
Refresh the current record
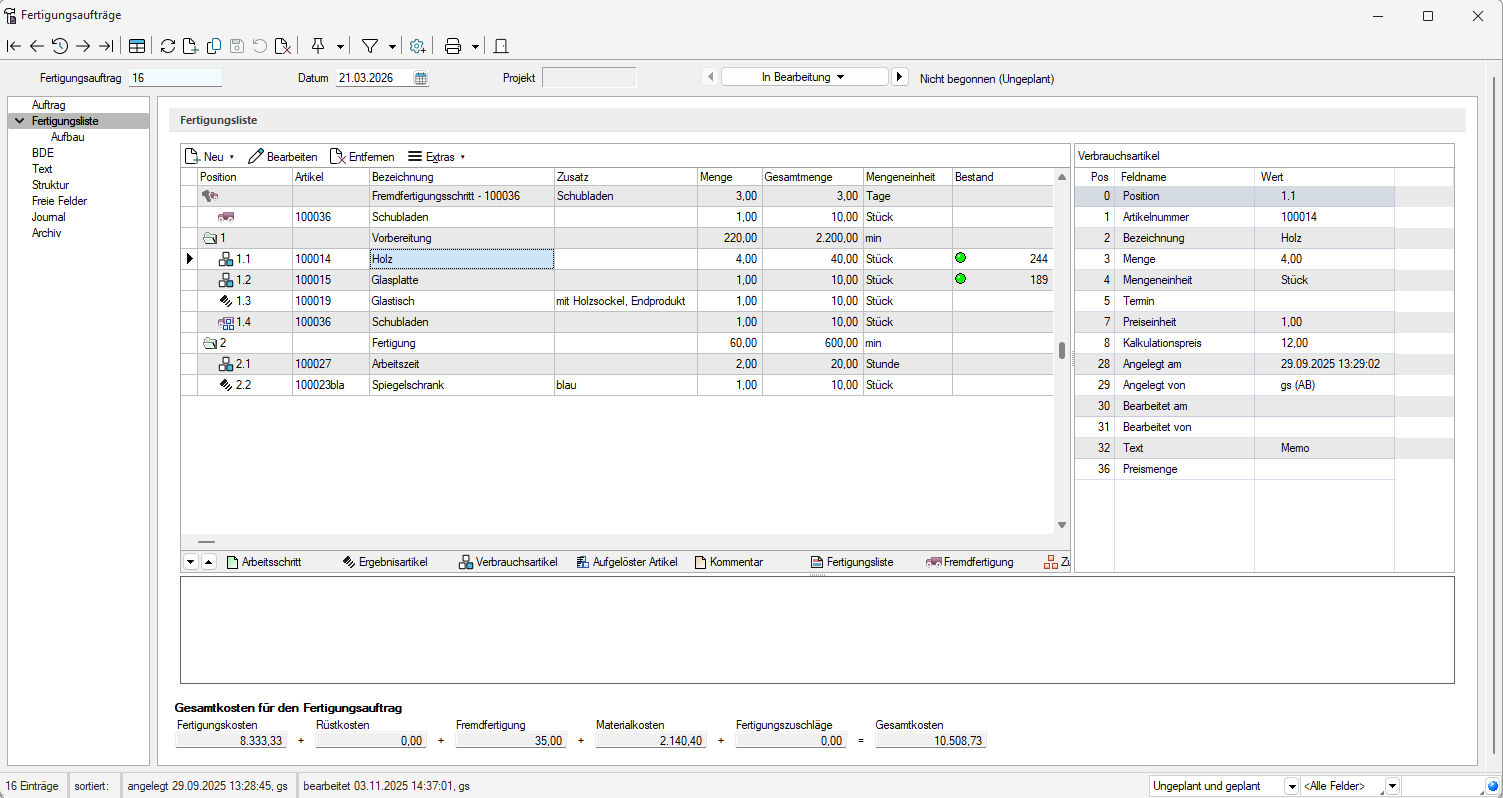(x=168, y=46)
